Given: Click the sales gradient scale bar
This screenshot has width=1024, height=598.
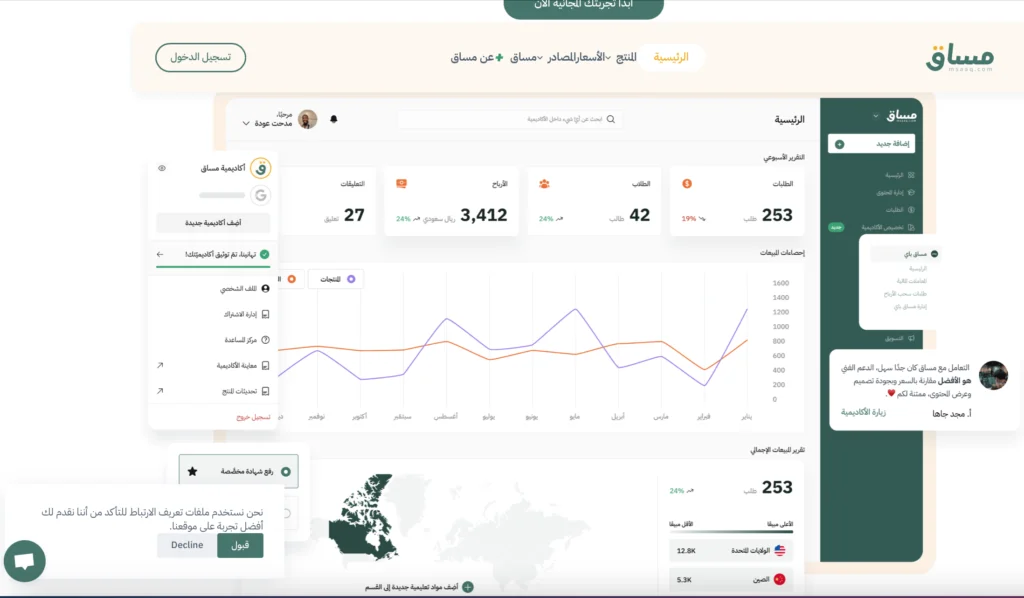Looking at the screenshot, I should coord(731,532).
